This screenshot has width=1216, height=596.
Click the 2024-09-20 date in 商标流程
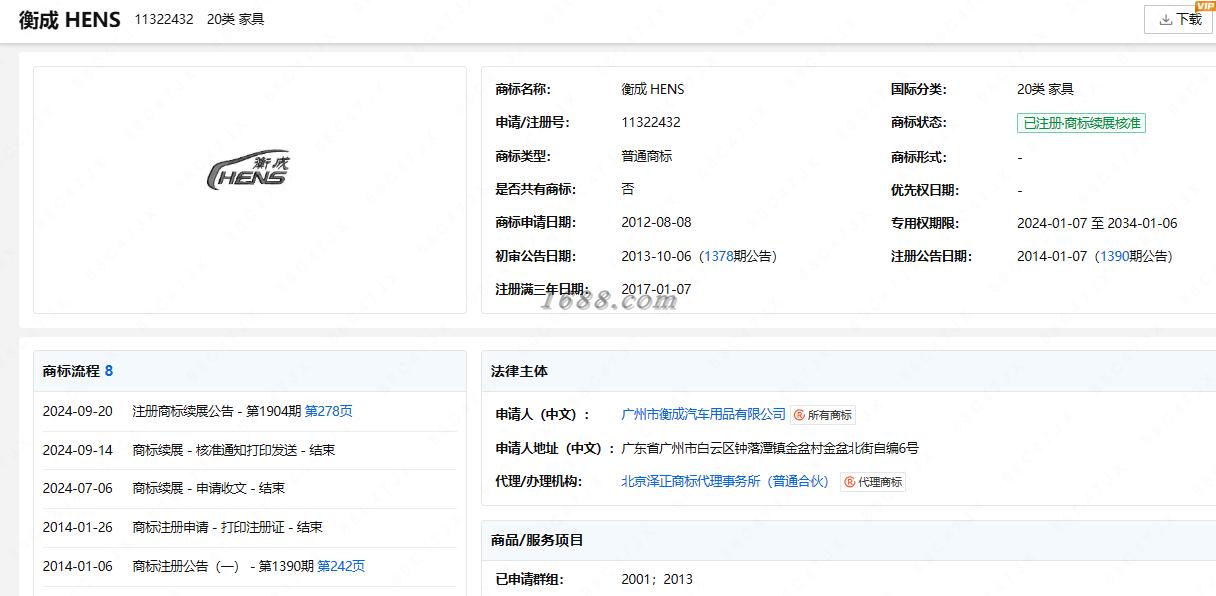tap(77, 411)
